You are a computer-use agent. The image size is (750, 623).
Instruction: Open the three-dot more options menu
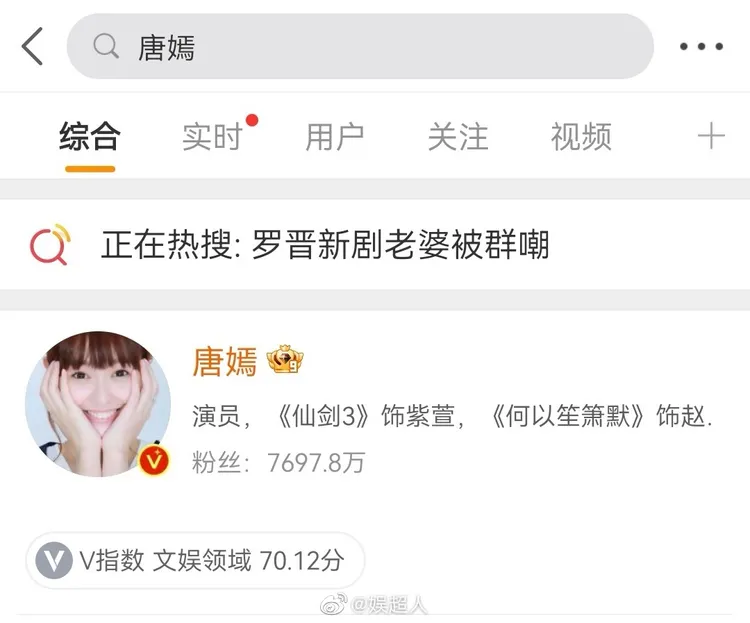pyautogui.click(x=701, y=46)
